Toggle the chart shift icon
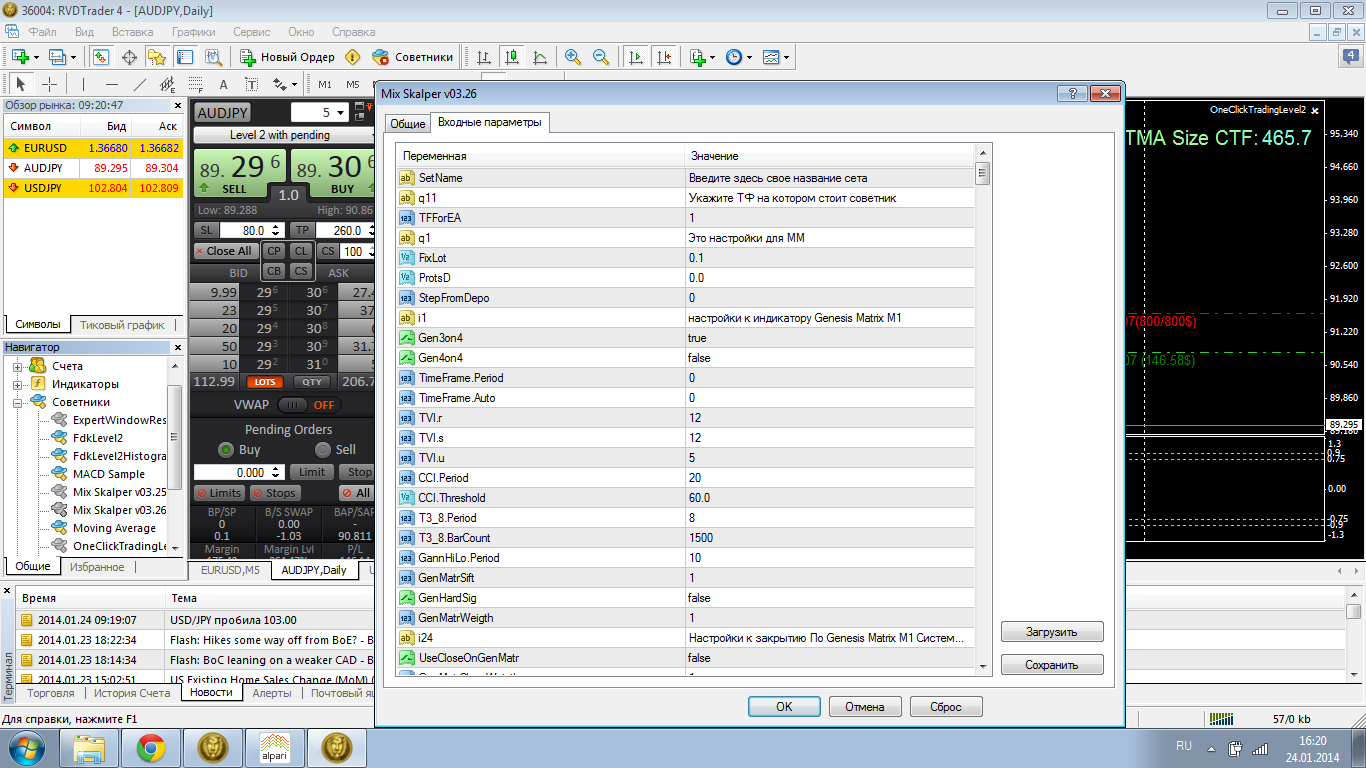 click(663, 57)
